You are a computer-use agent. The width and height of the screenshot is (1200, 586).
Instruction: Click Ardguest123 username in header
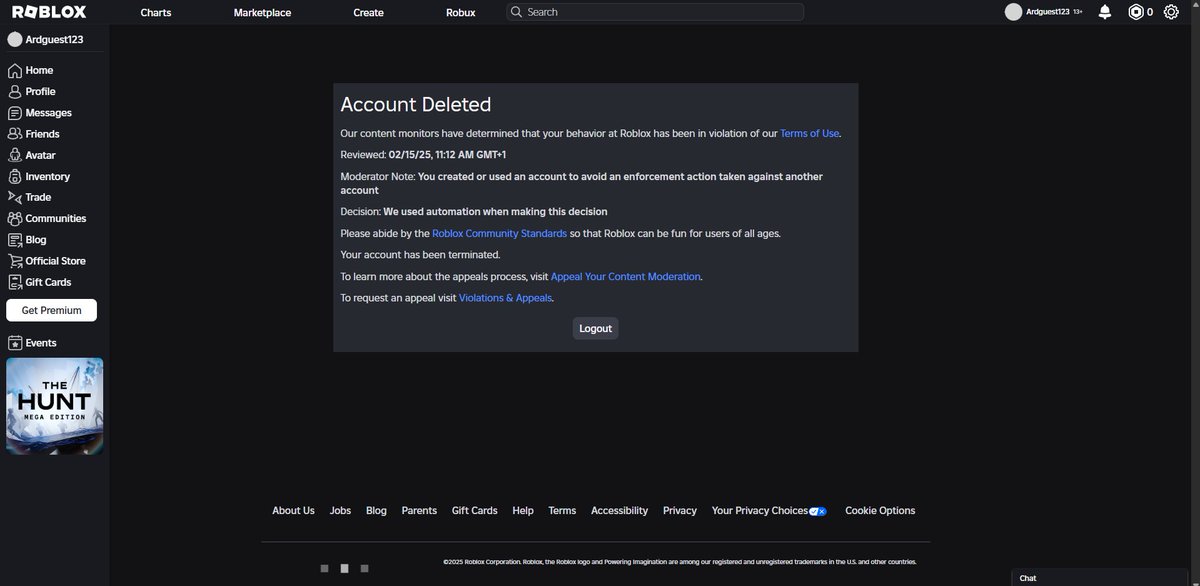tap(1047, 12)
